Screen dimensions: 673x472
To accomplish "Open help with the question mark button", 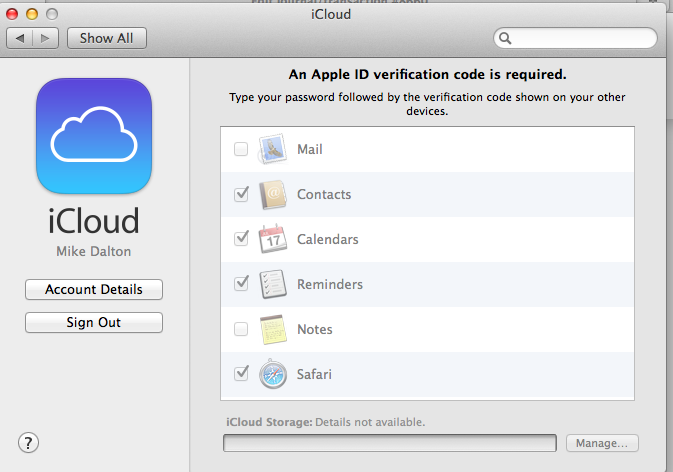I will (28, 442).
